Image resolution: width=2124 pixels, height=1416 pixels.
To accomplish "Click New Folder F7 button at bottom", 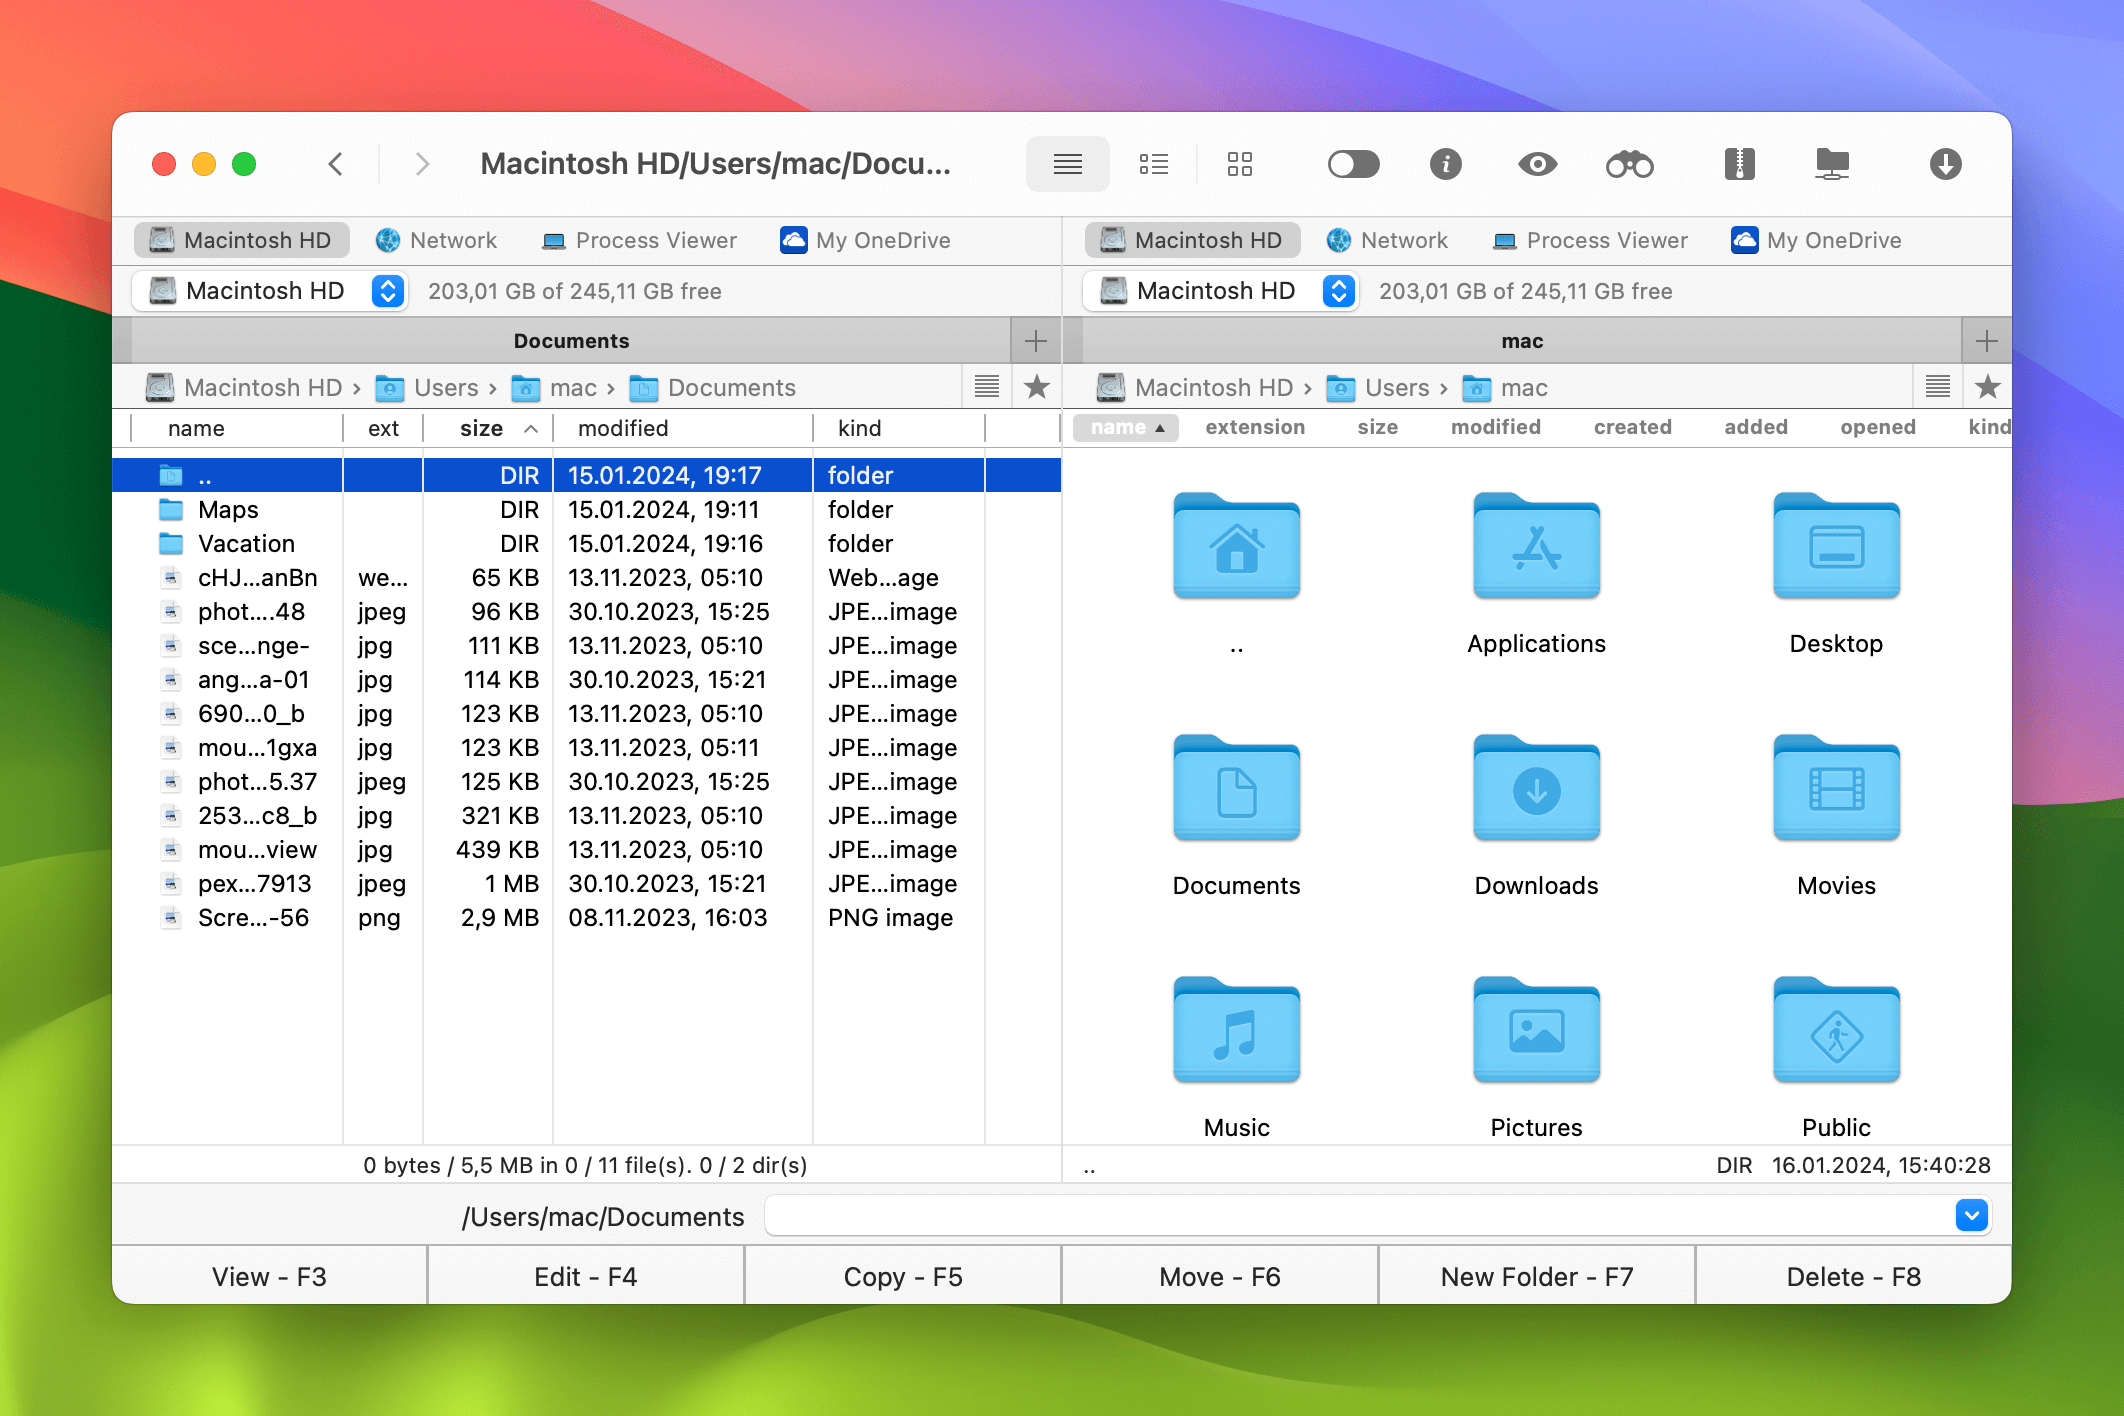I will 1535,1275.
